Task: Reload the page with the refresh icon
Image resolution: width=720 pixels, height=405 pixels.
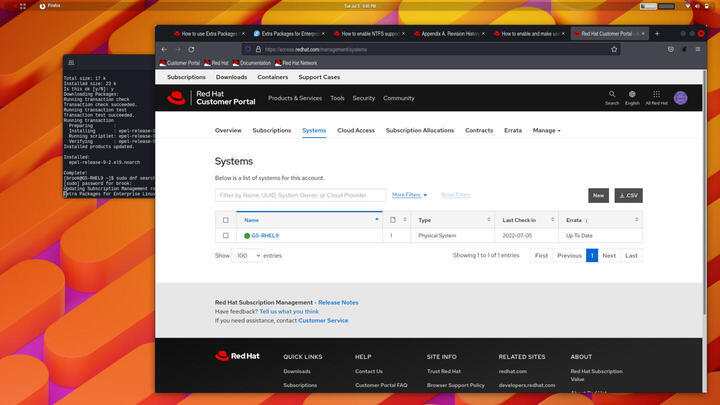Action: point(191,49)
